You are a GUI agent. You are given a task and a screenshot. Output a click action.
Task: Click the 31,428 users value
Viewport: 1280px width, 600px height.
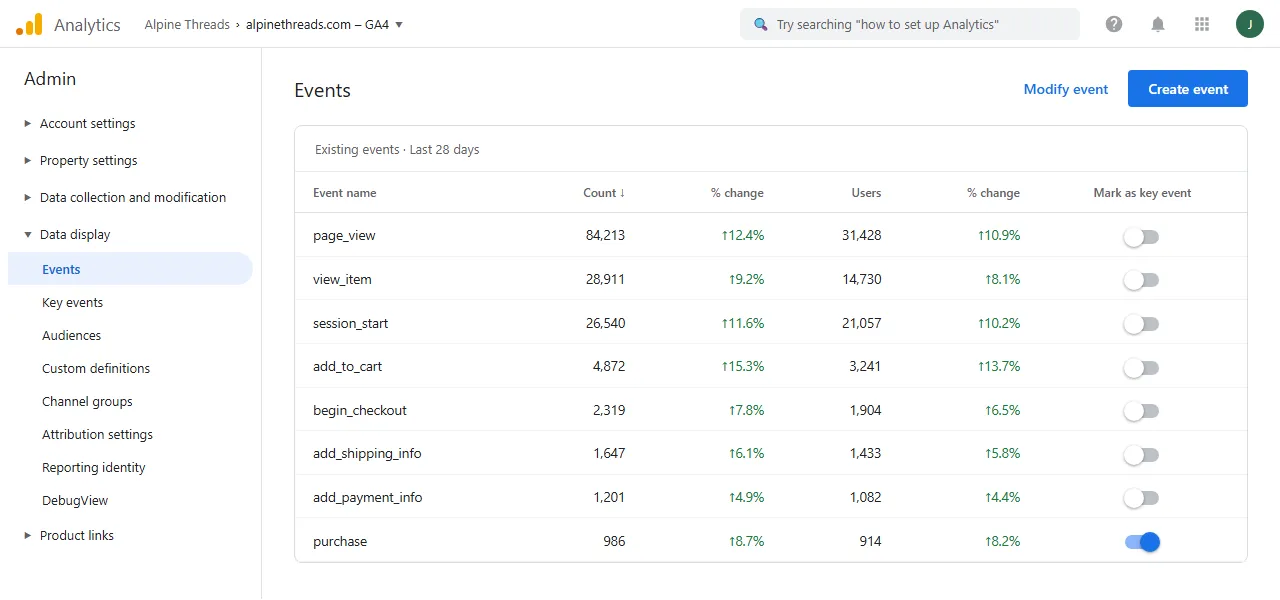point(862,236)
